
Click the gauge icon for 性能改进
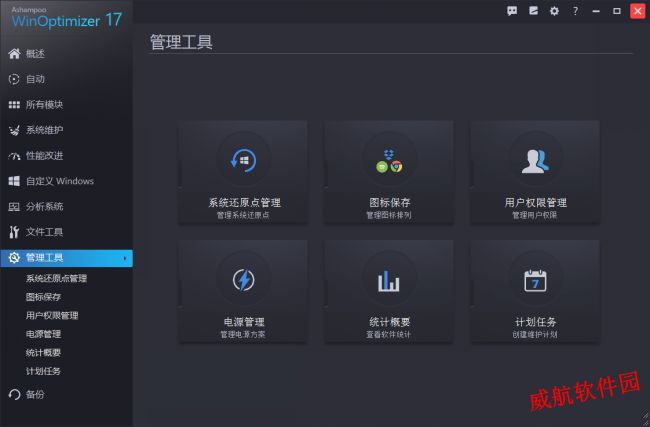14,156
